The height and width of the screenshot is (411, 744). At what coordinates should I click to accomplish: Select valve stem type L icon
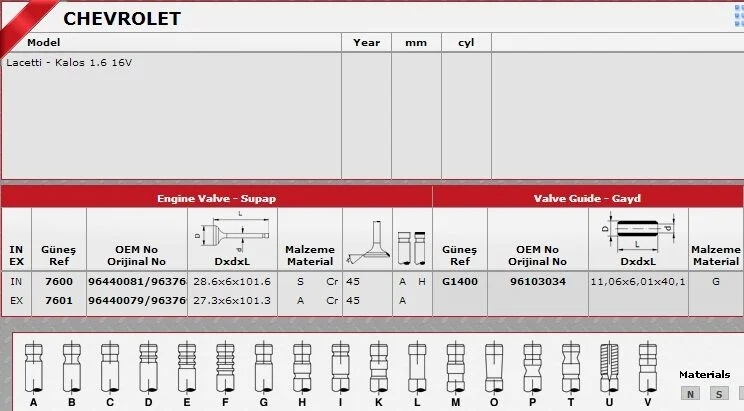[x=417, y=366]
